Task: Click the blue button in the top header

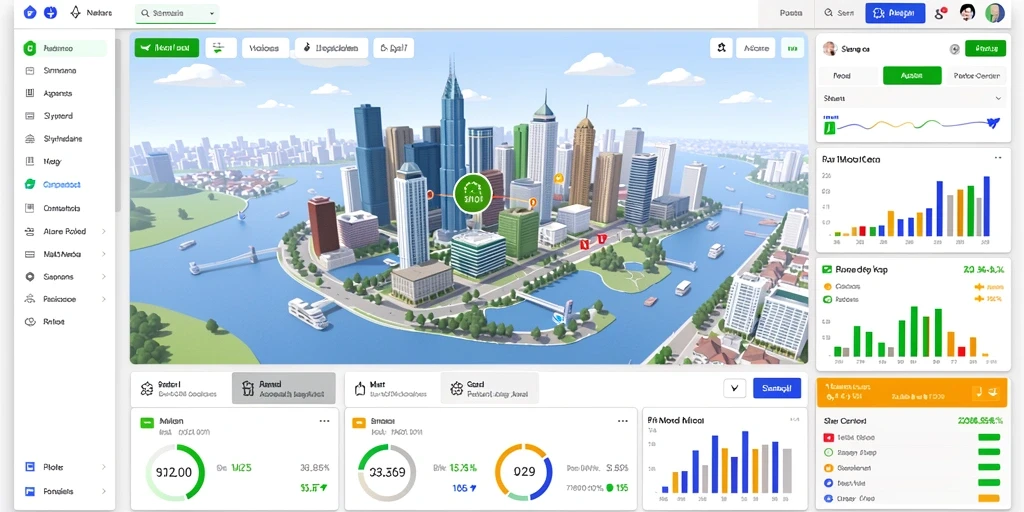Action: pos(895,12)
